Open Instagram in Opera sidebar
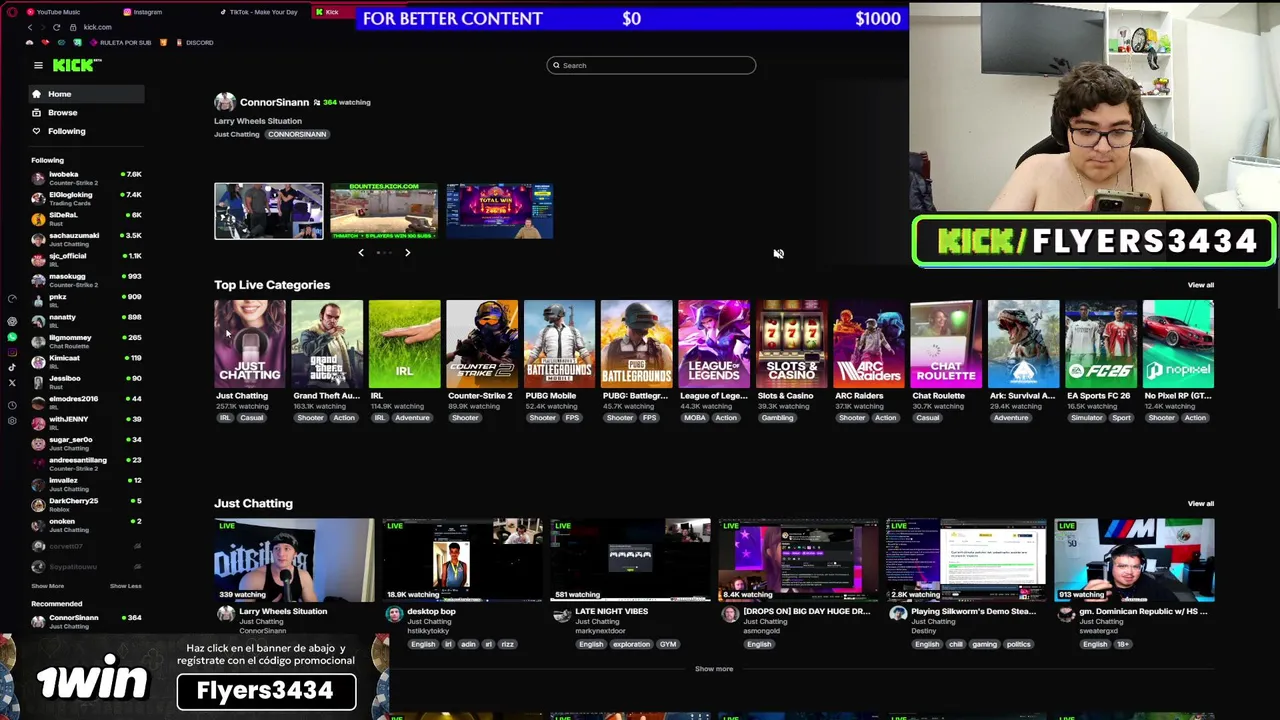Image resolution: width=1280 pixels, height=720 pixels. [x=12, y=352]
